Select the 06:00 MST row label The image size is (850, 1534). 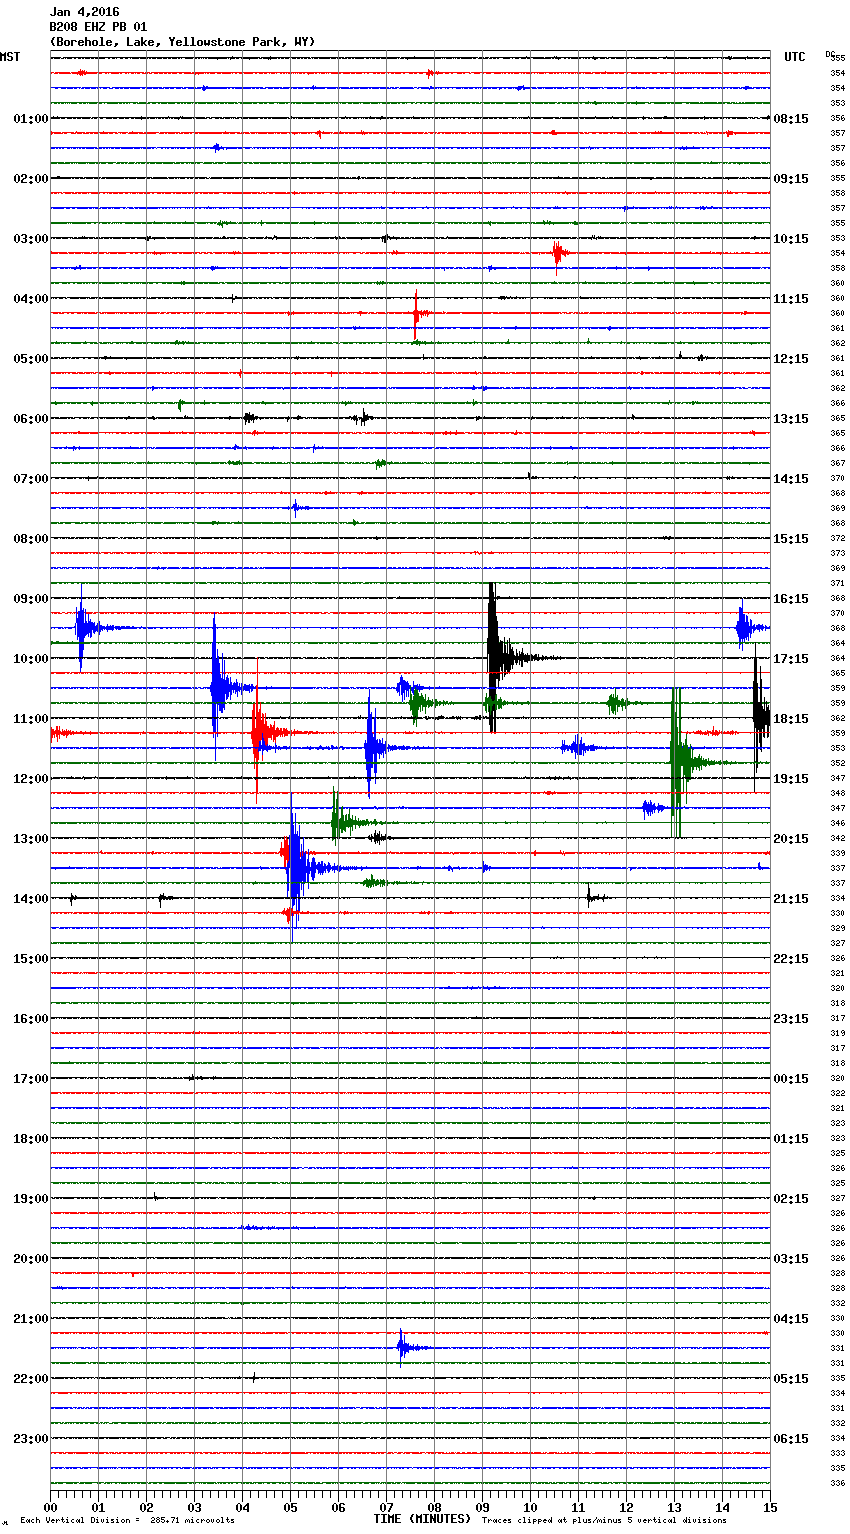tap(31, 419)
